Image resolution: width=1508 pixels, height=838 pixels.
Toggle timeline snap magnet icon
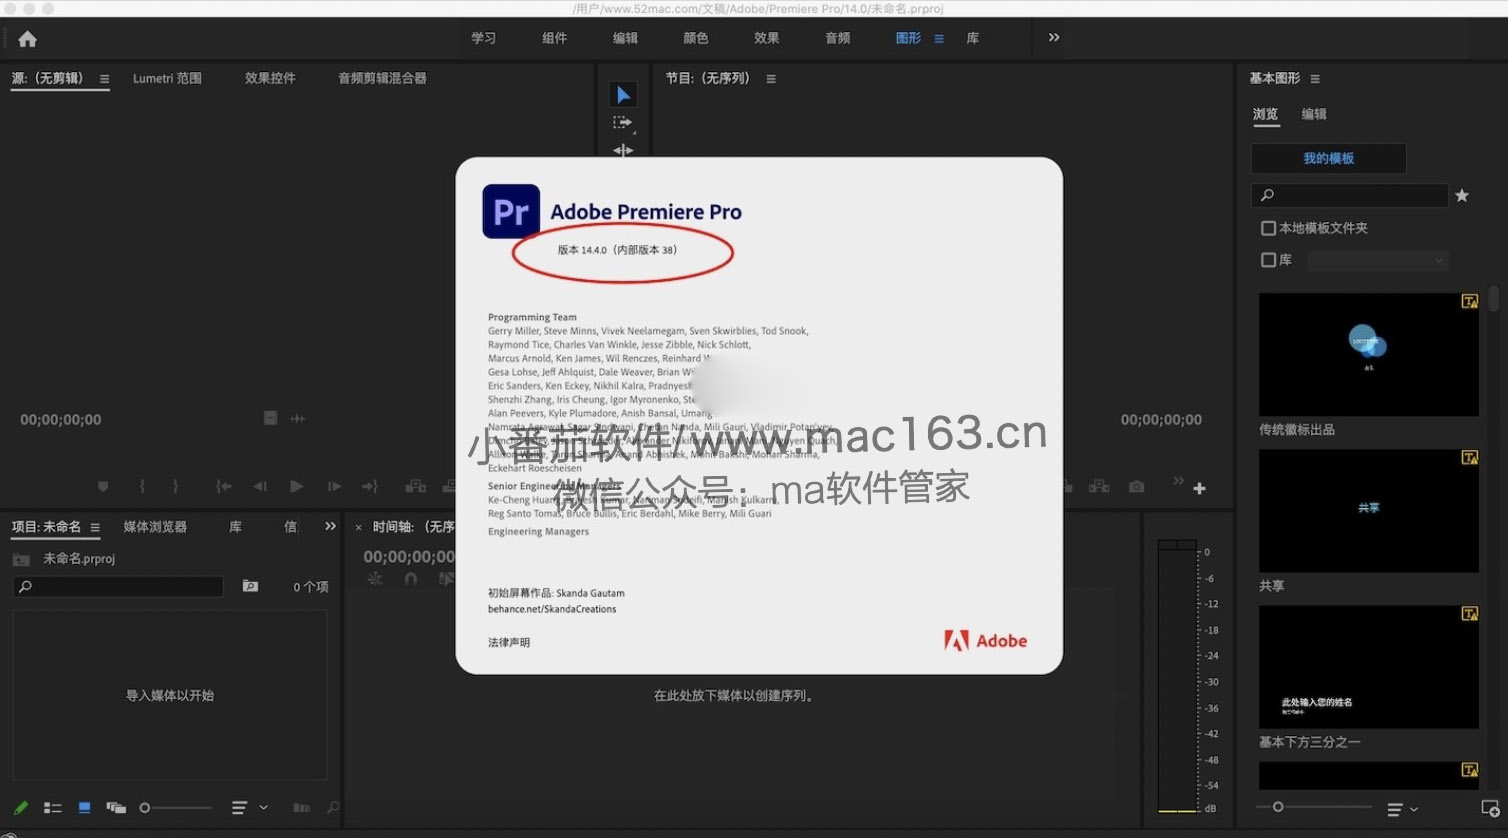click(411, 579)
